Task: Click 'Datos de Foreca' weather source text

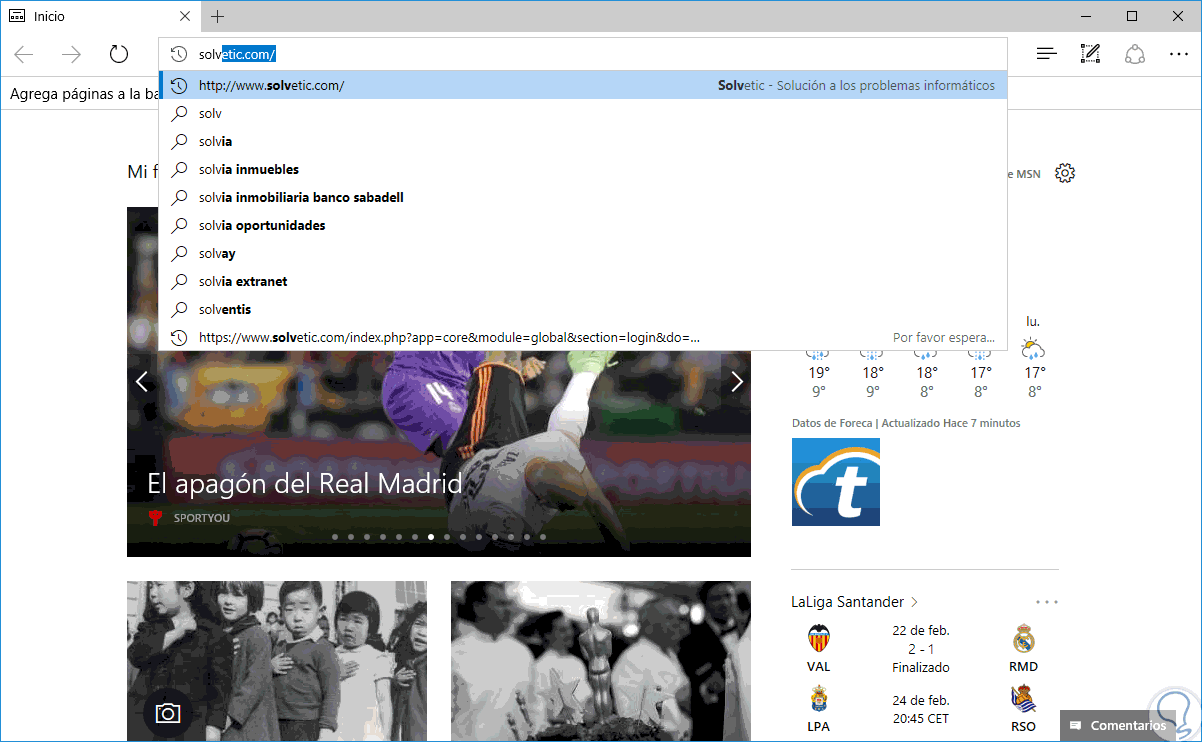Action: click(831, 423)
